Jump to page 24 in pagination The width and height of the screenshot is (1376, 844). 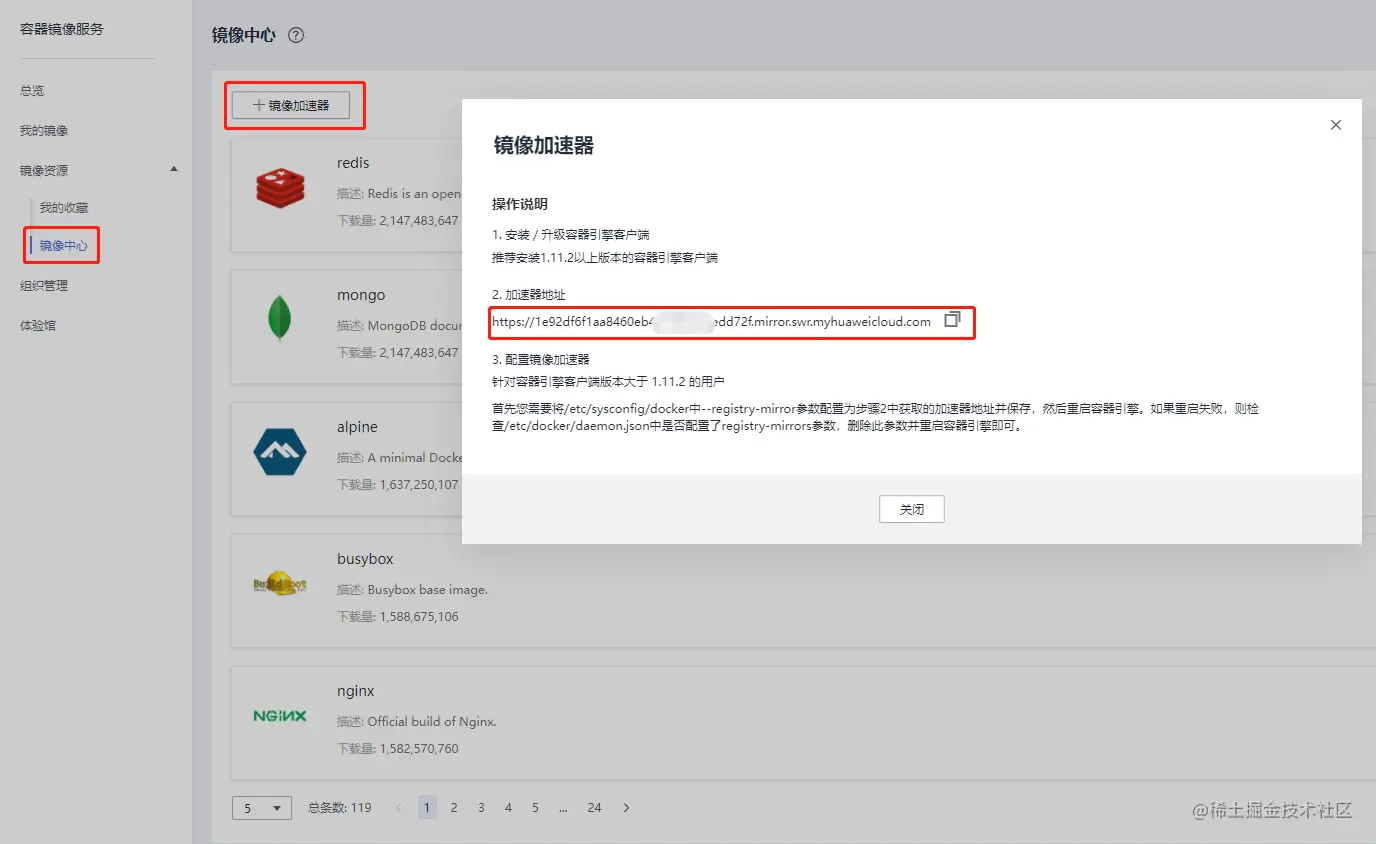pyautogui.click(x=594, y=807)
